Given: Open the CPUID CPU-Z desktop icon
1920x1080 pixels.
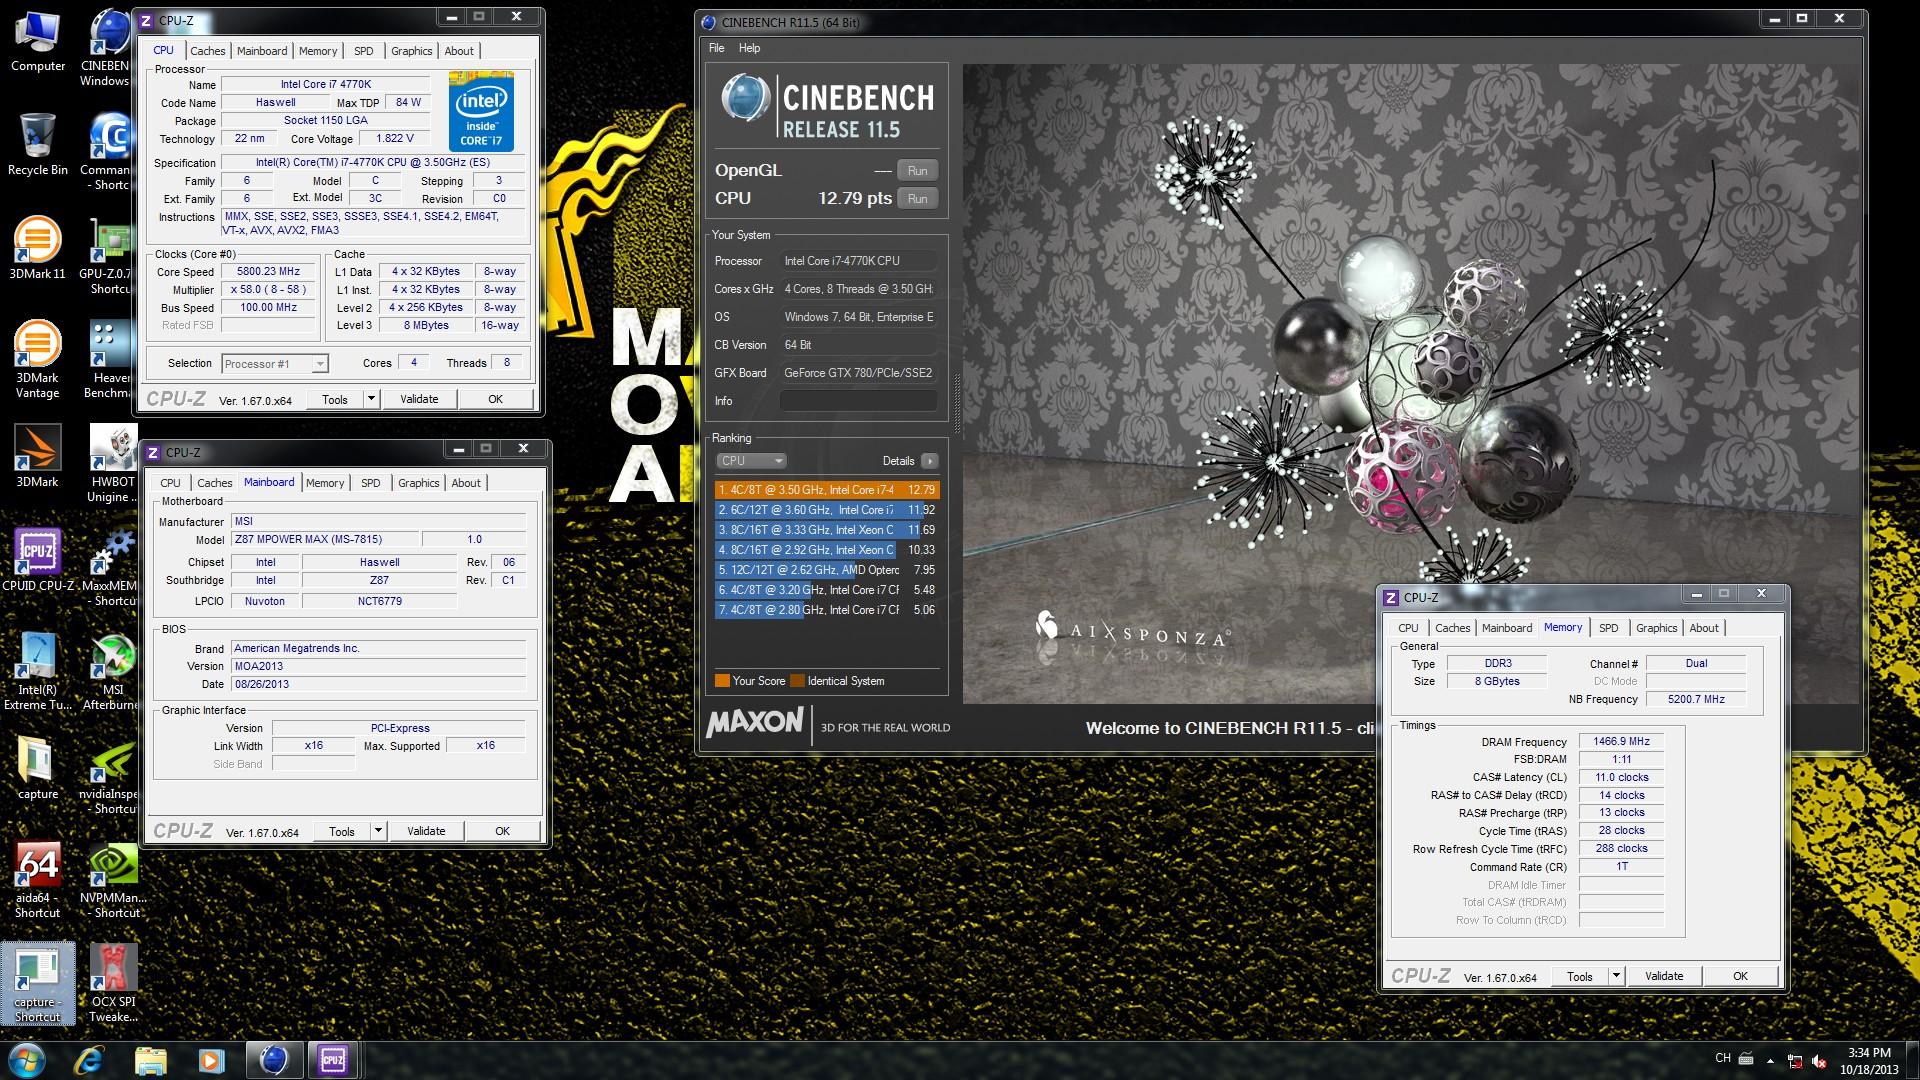Looking at the screenshot, I should click(38, 561).
